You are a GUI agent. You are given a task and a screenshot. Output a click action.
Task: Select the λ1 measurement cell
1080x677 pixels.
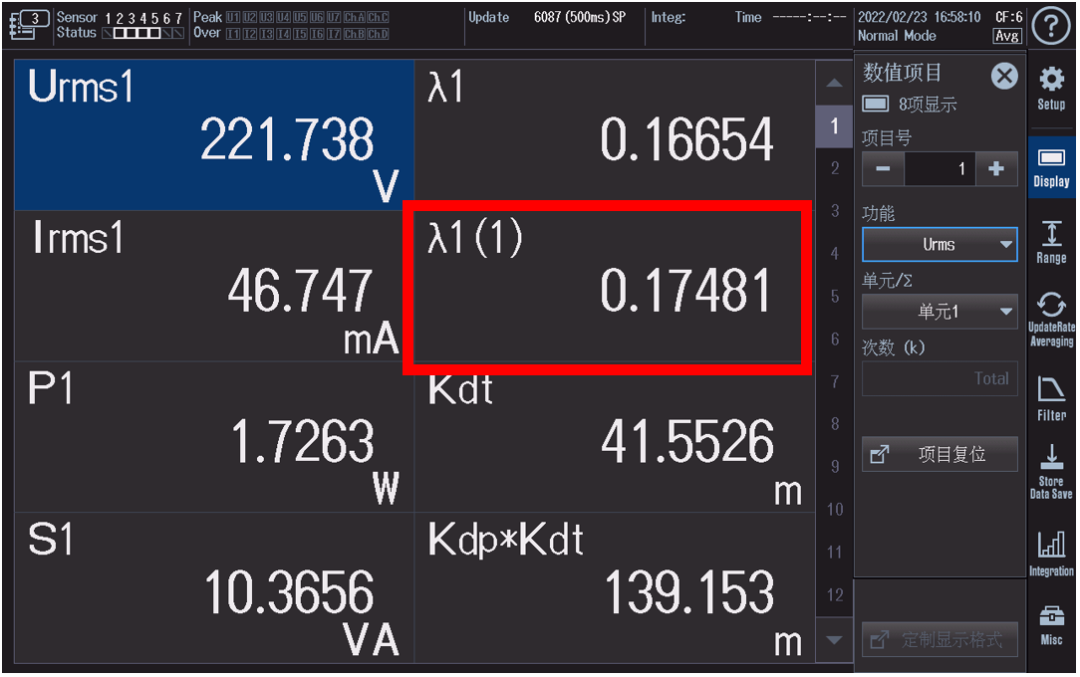(x=614, y=135)
